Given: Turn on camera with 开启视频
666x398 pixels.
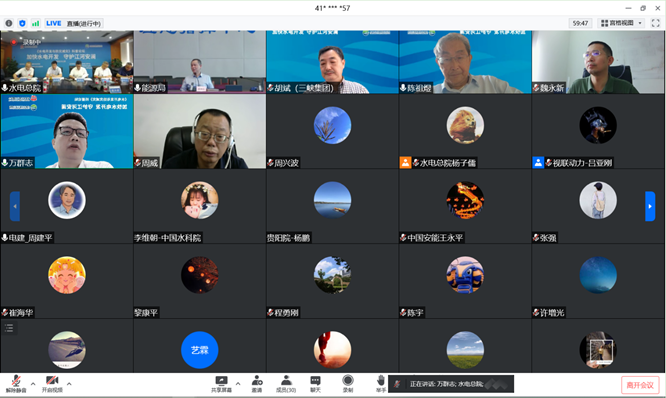Looking at the screenshot, I should click(x=52, y=384).
